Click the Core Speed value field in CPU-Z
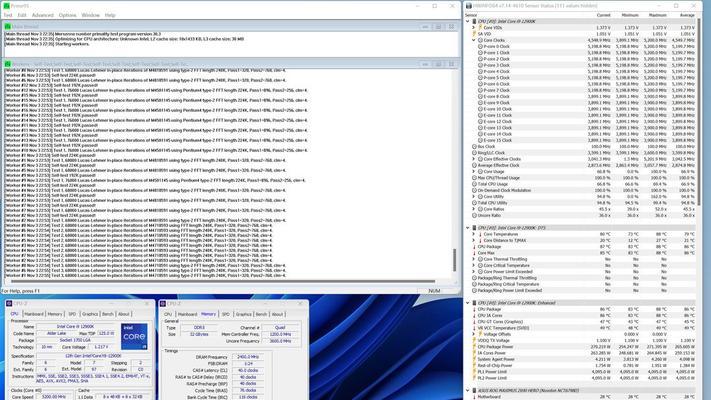The height and width of the screenshot is (400, 711). point(54,397)
